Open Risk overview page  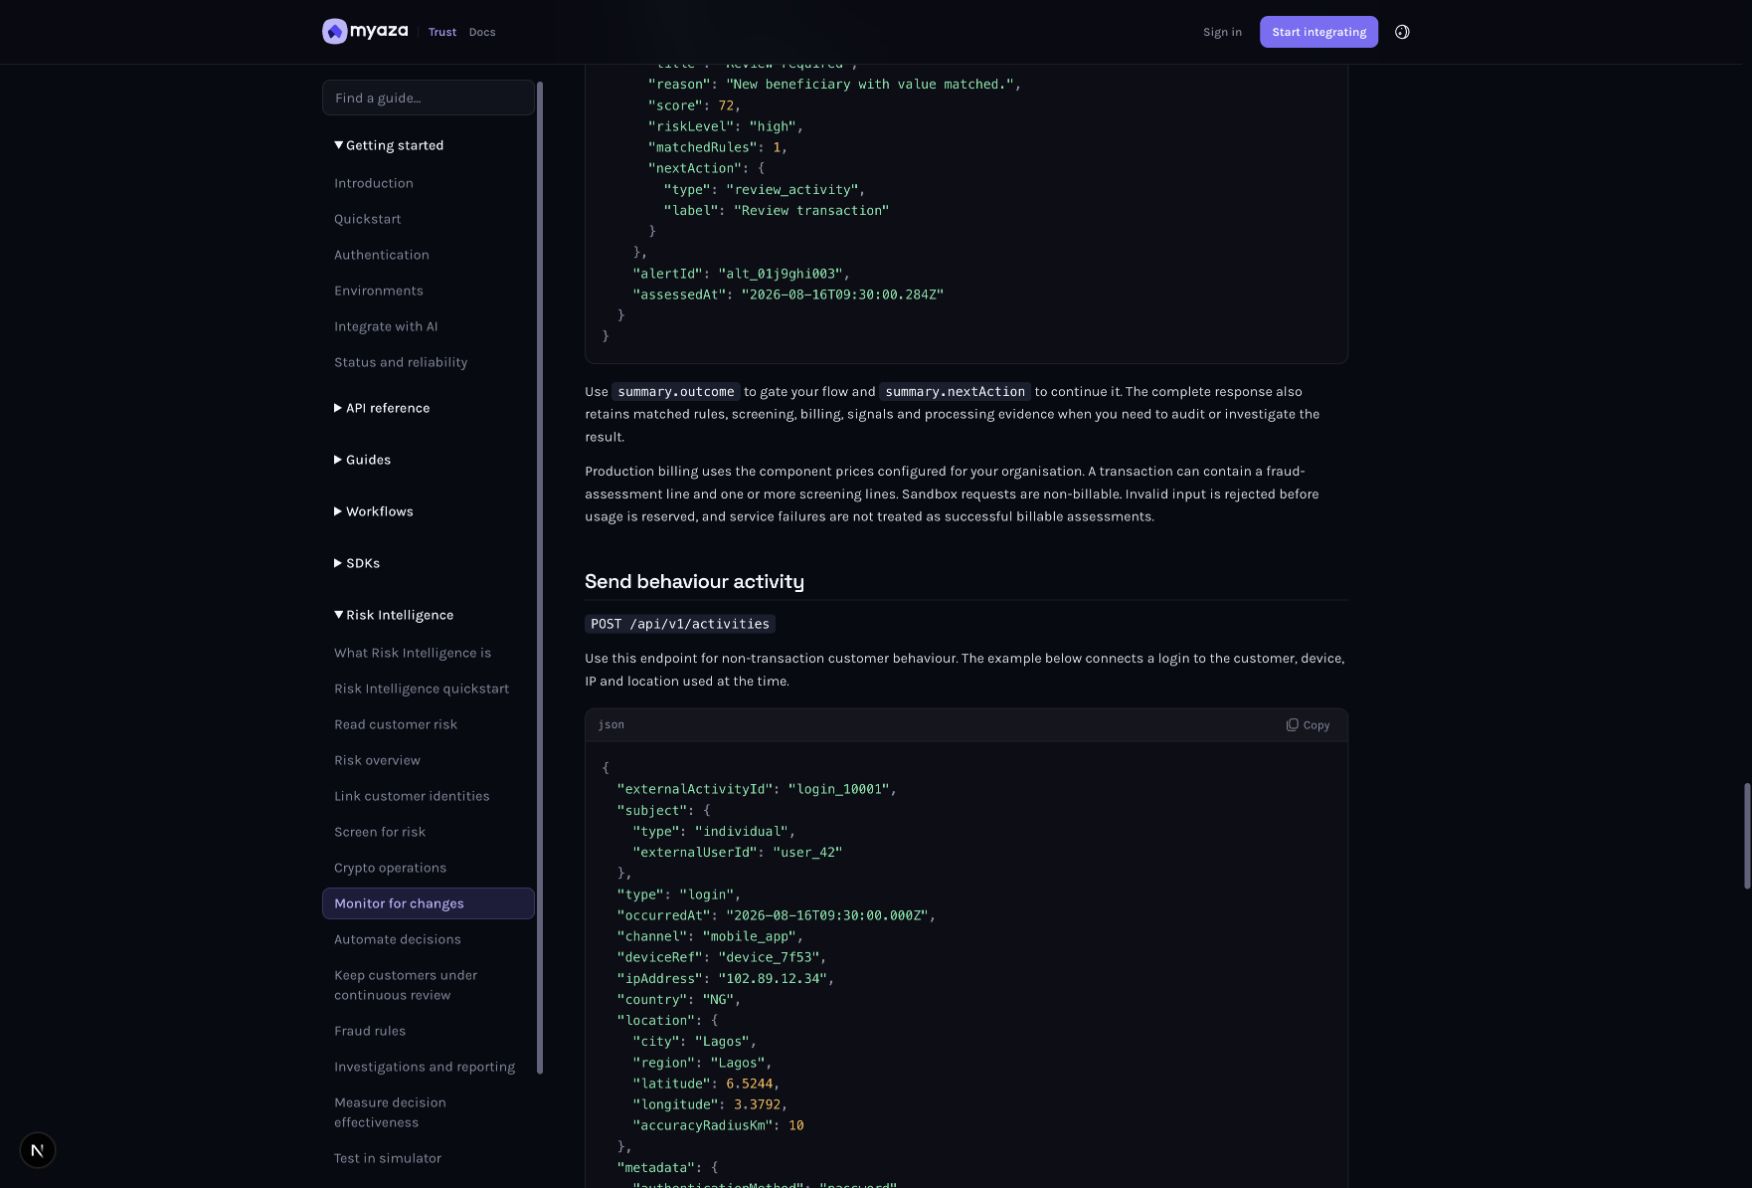click(x=377, y=761)
